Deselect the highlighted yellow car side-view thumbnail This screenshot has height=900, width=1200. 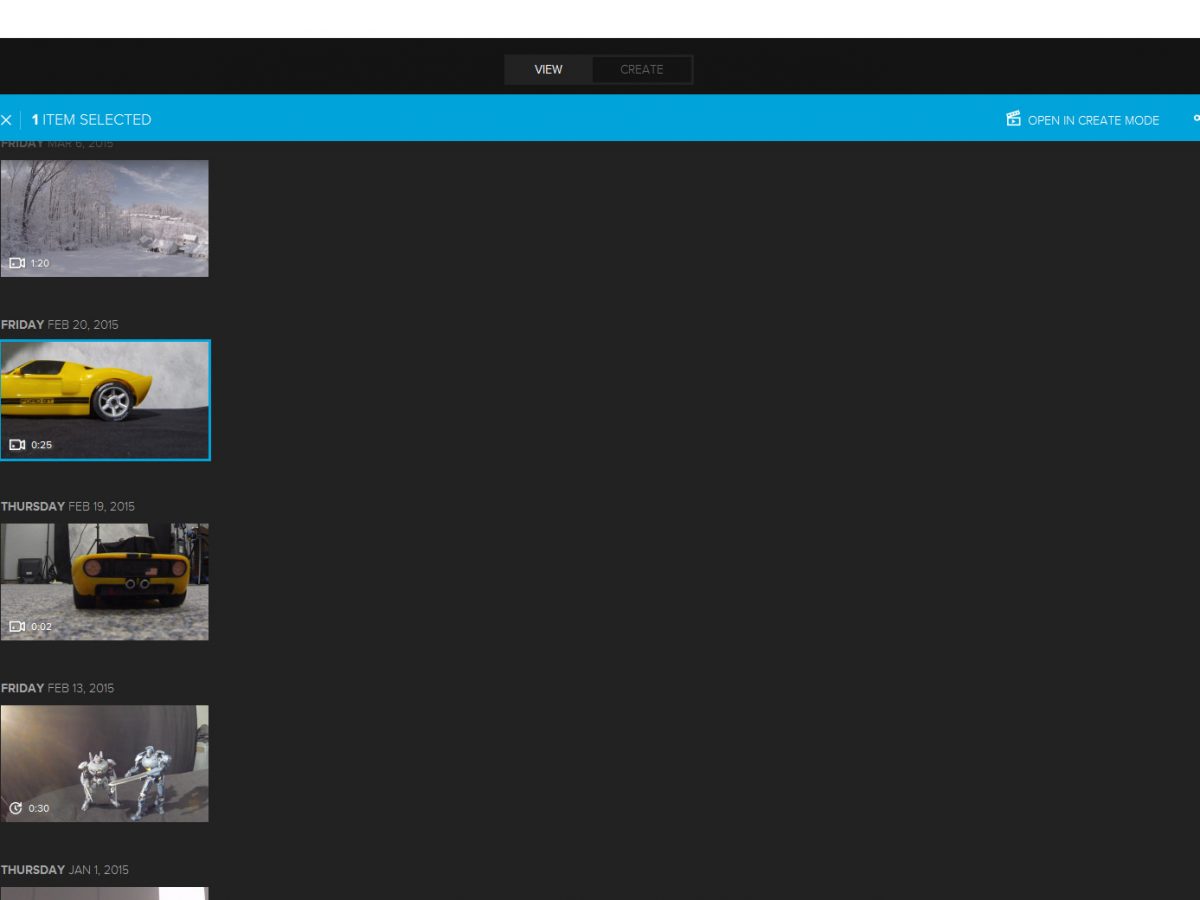pos(104,400)
